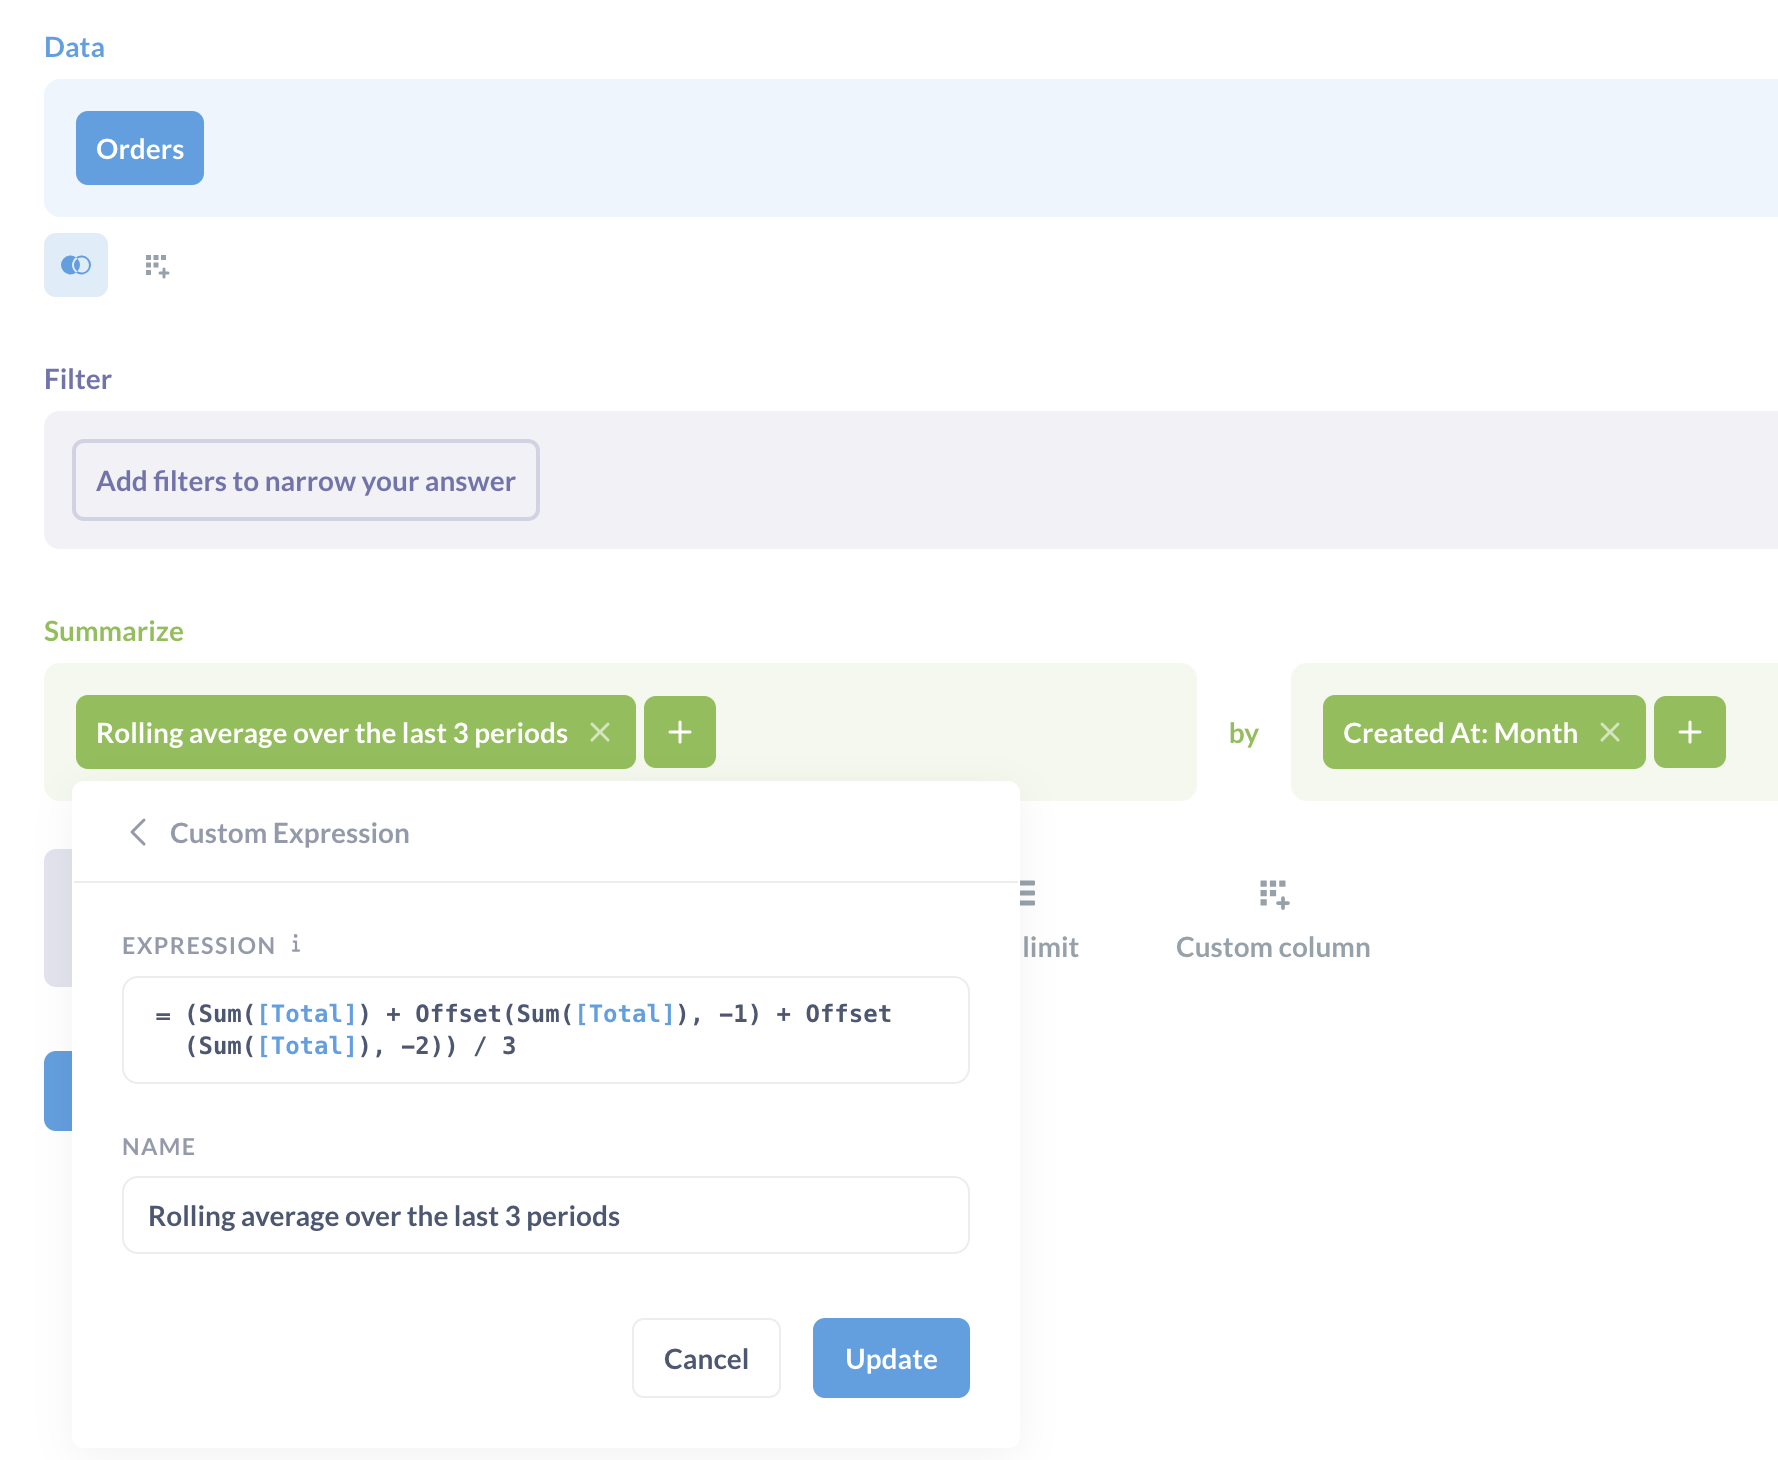Open the Created At: Month grouping options
The image size is (1778, 1460).
coord(1459,732)
